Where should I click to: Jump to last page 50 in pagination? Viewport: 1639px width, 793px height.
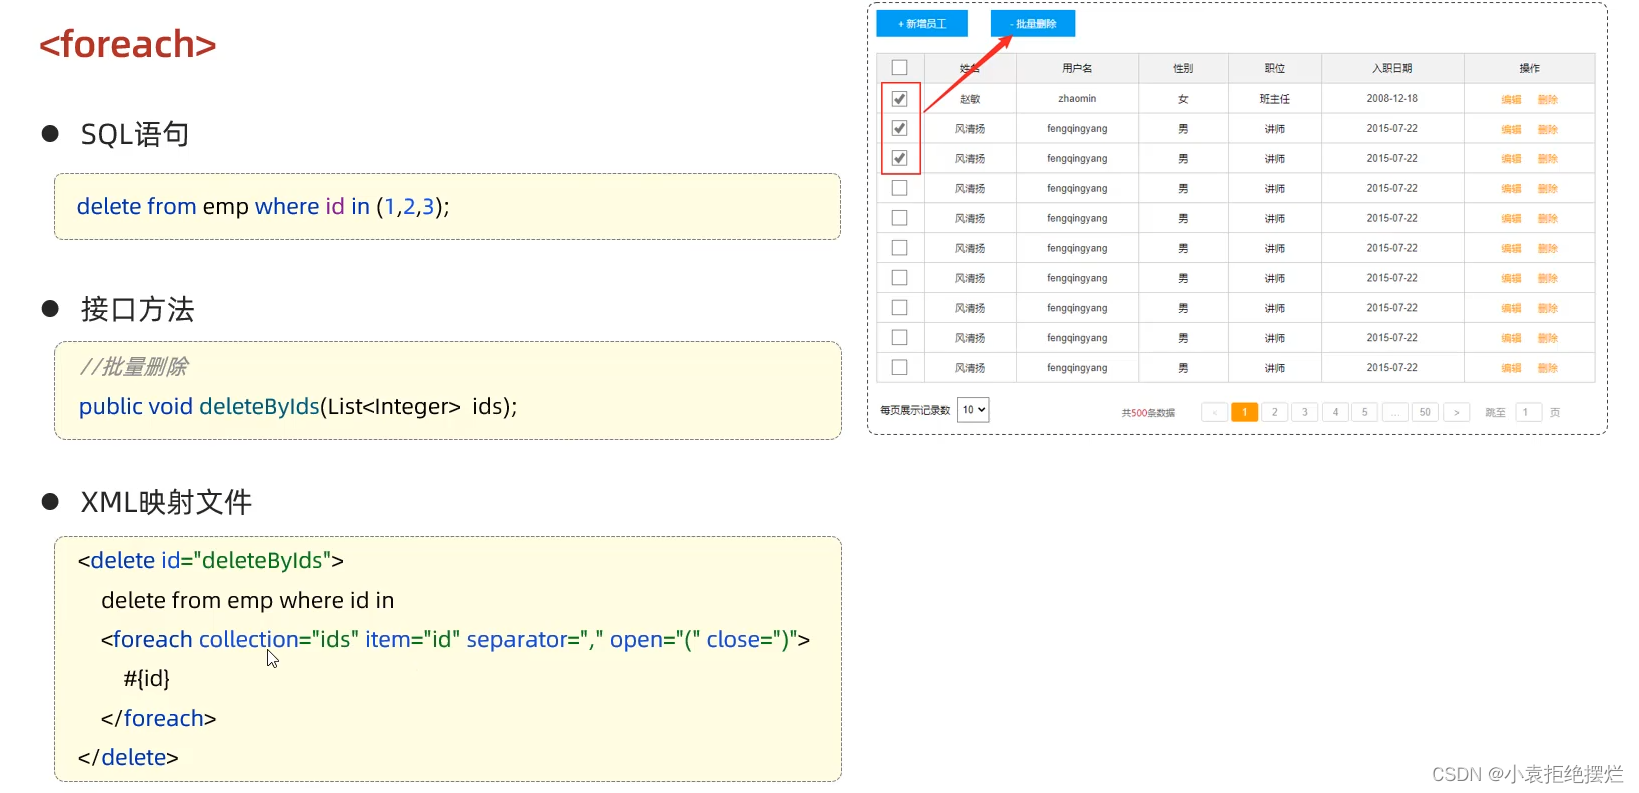[1425, 412]
